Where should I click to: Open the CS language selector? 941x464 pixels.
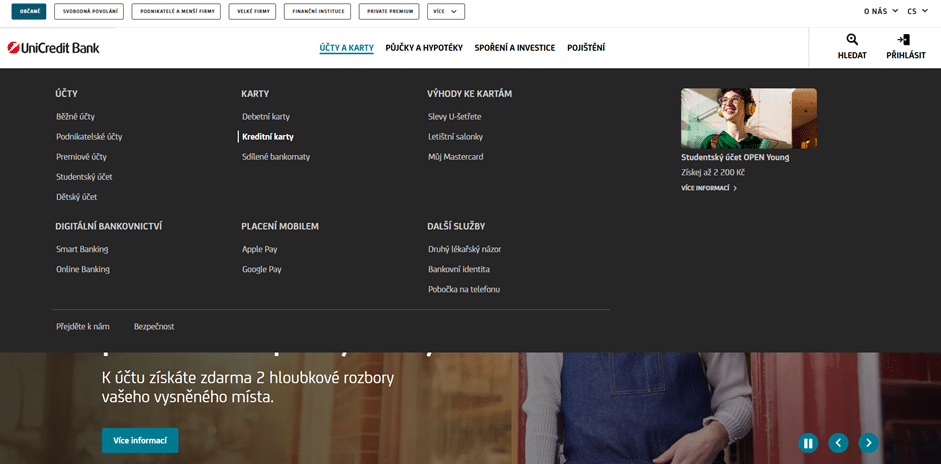click(x=917, y=12)
